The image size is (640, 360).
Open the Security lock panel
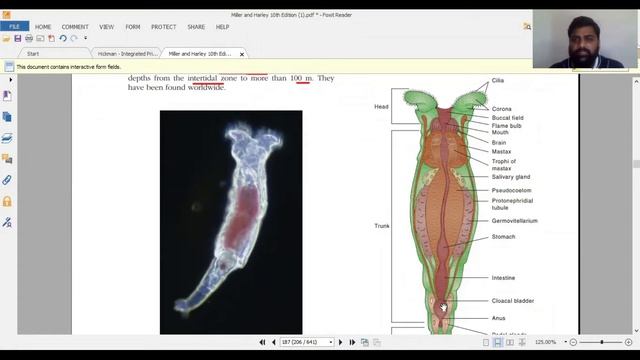pos(7,201)
